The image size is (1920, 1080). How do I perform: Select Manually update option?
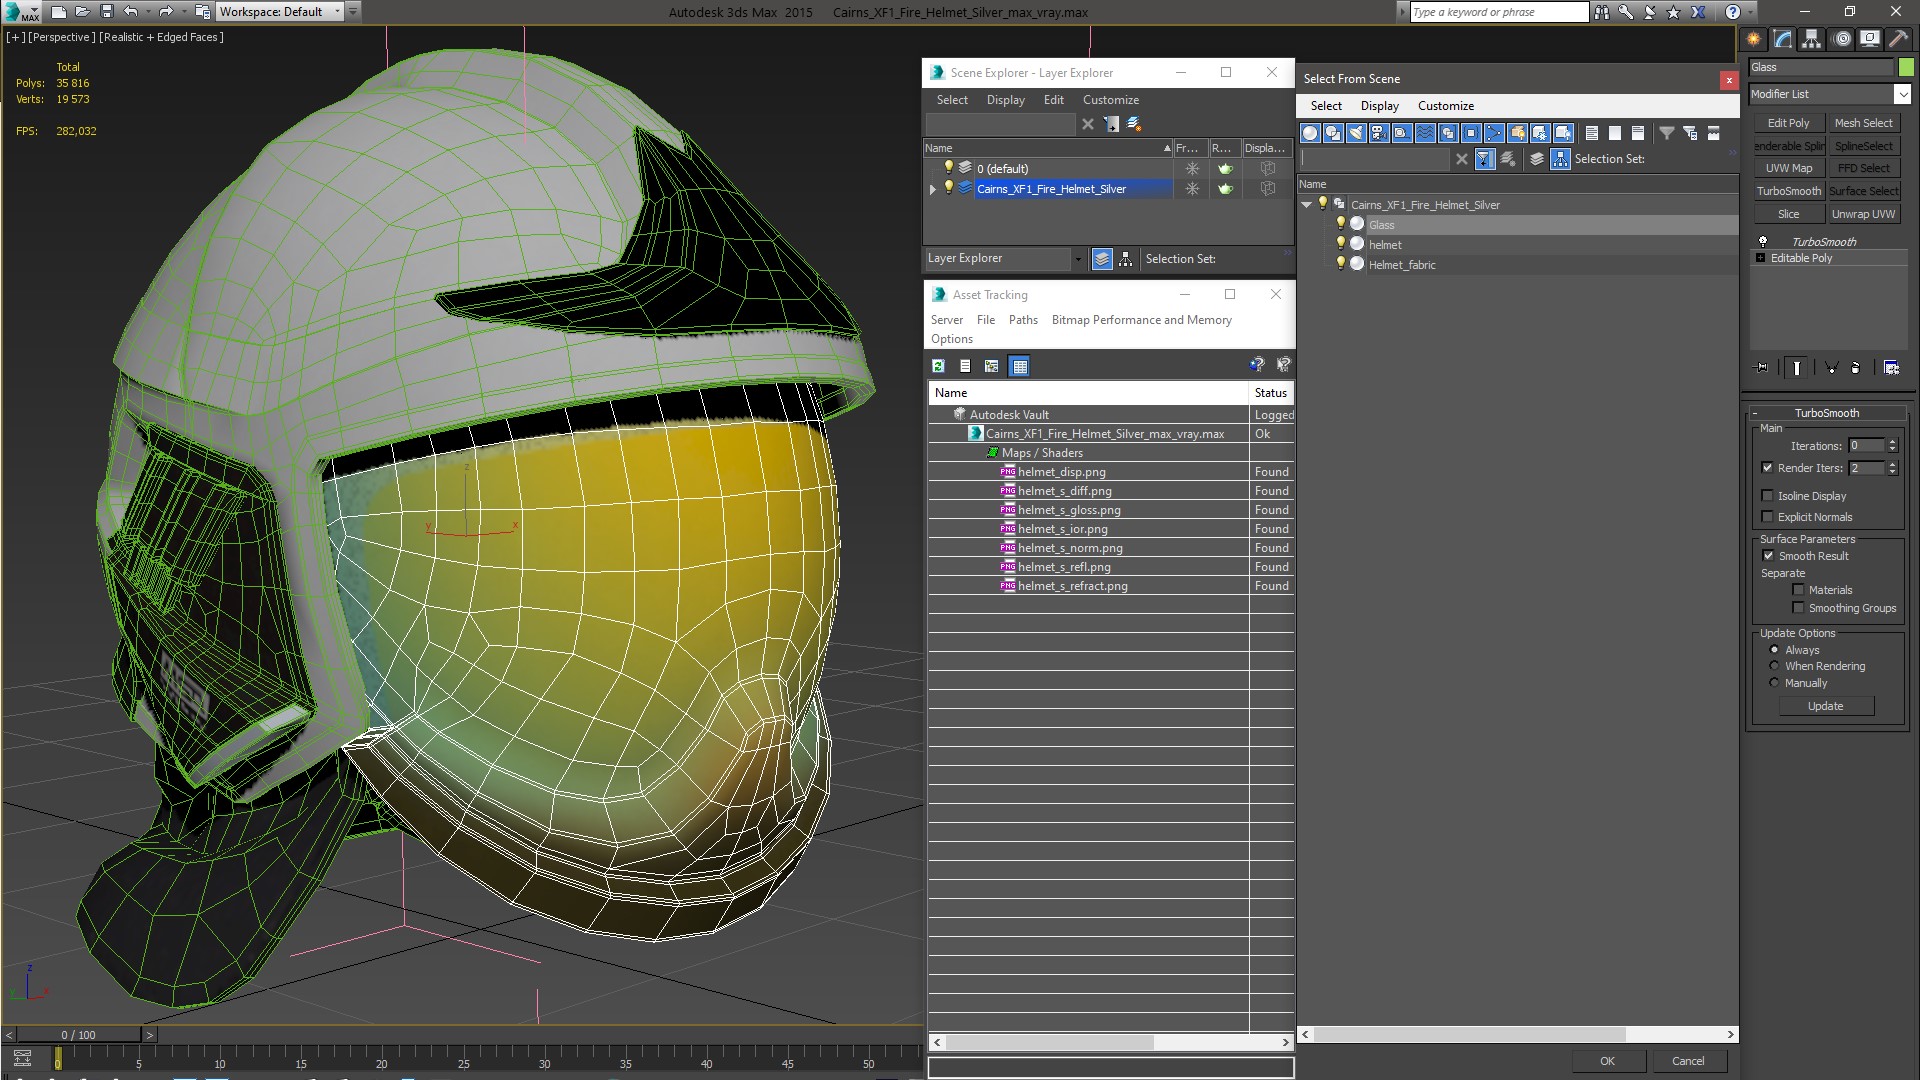[x=1774, y=683]
